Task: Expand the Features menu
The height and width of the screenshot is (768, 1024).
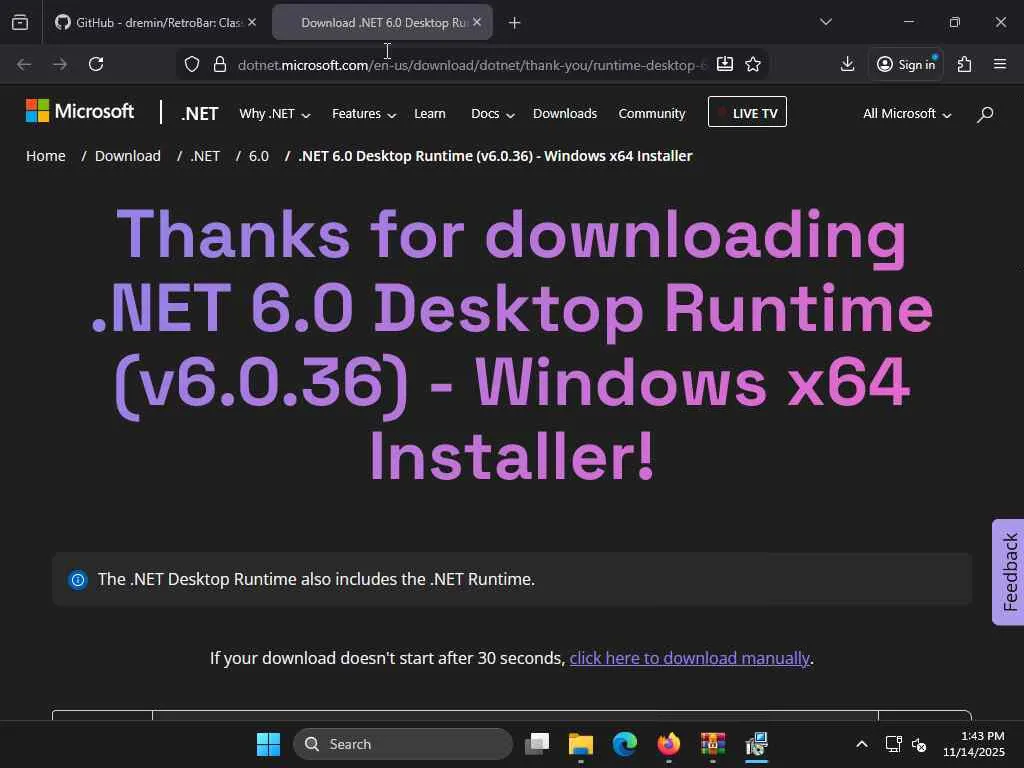Action: pyautogui.click(x=364, y=114)
